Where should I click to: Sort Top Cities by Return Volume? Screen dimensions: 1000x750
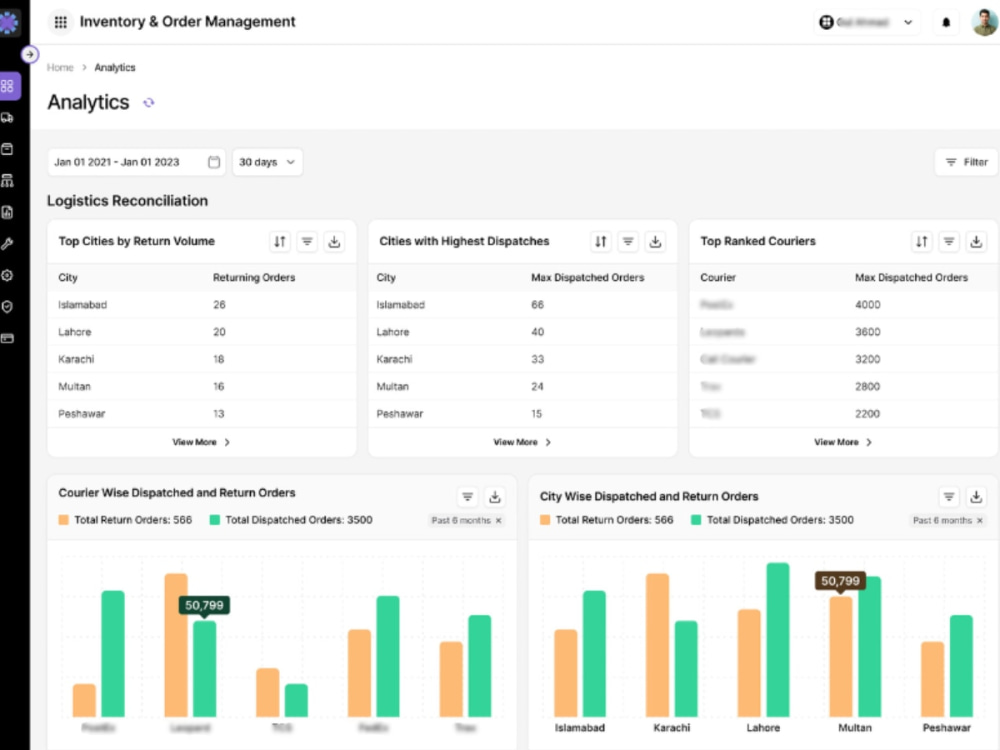coord(280,242)
